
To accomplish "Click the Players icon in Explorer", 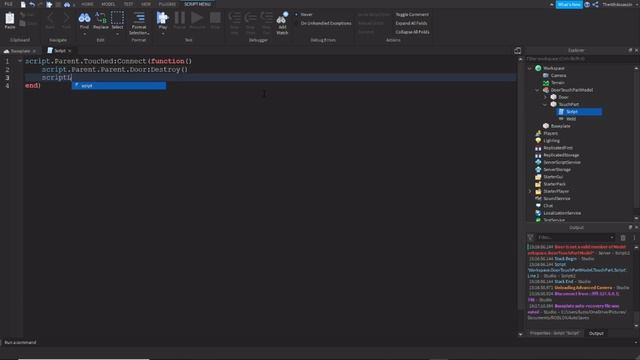I will point(538,133).
